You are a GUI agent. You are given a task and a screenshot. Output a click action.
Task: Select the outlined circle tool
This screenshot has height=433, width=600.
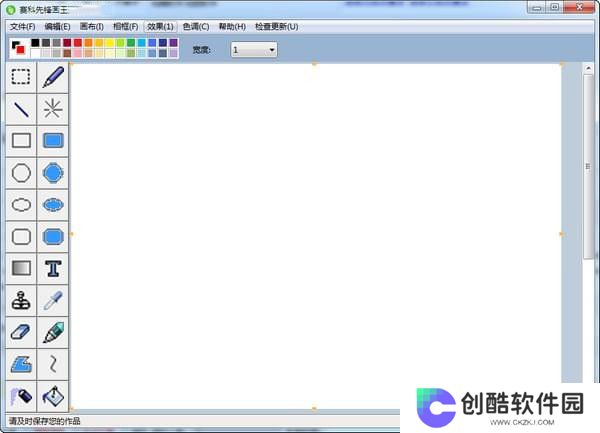tap(21, 173)
